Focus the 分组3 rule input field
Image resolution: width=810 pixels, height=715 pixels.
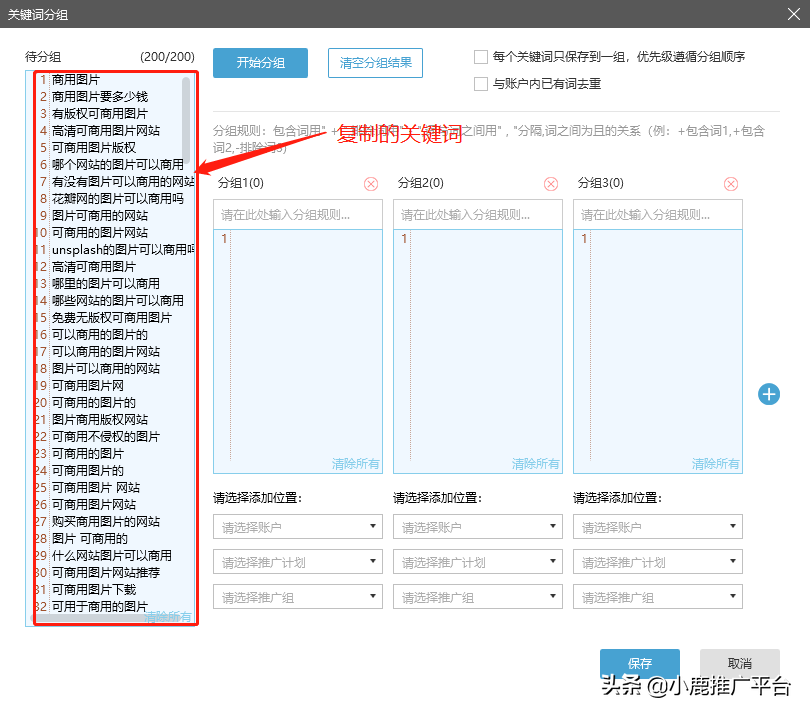click(658, 214)
